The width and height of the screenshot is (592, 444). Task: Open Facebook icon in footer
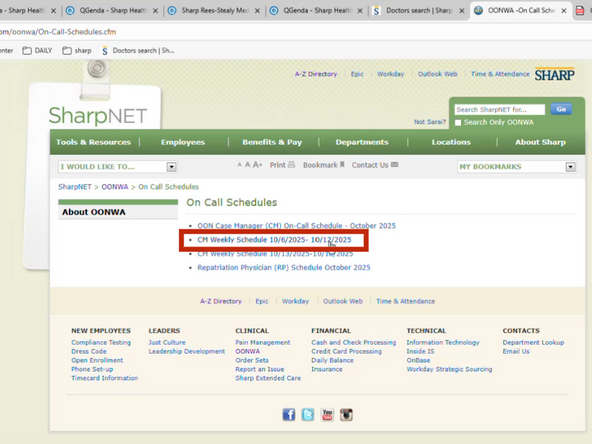tap(289, 415)
